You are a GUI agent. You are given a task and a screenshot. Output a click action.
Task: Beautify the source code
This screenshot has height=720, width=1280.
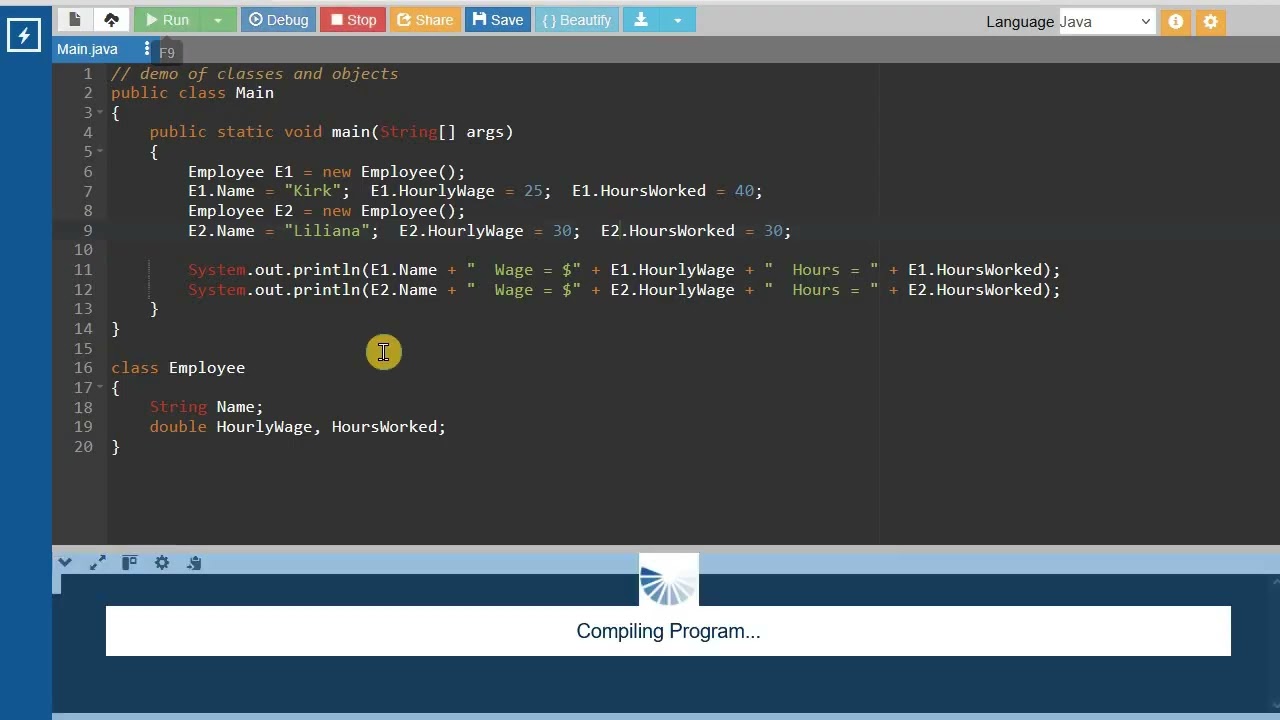577,19
